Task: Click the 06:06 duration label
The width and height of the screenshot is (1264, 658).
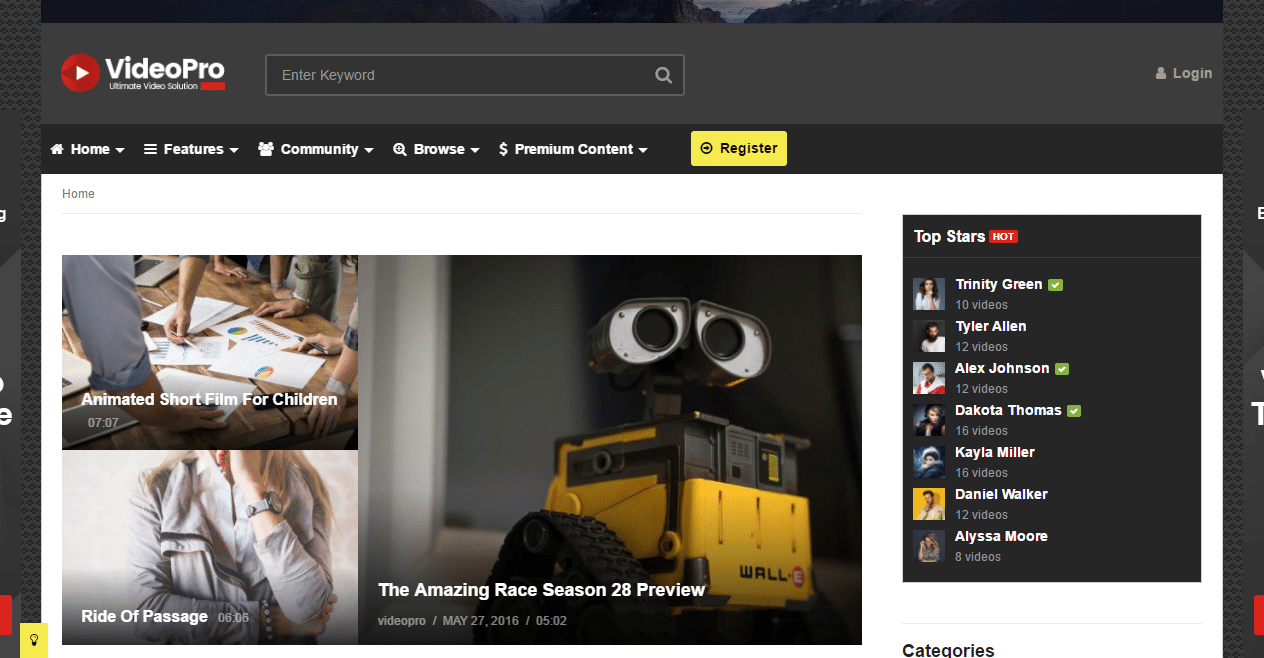Action: 233,618
